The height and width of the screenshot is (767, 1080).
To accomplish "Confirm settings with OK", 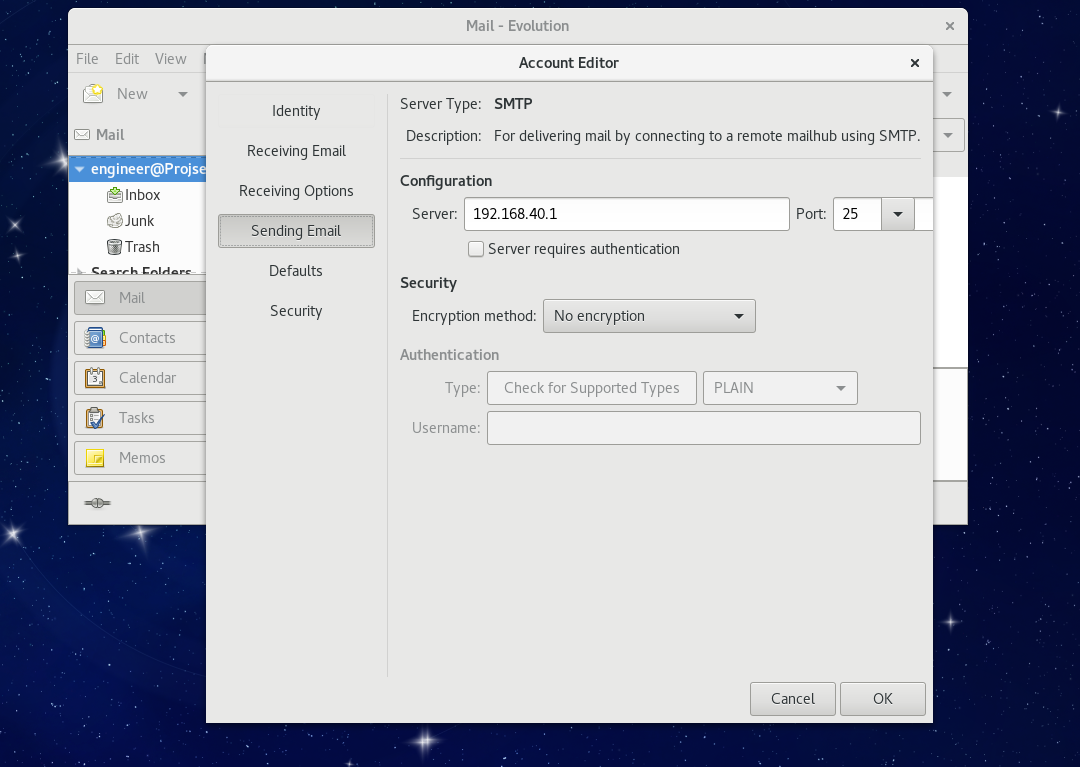I will (882, 698).
